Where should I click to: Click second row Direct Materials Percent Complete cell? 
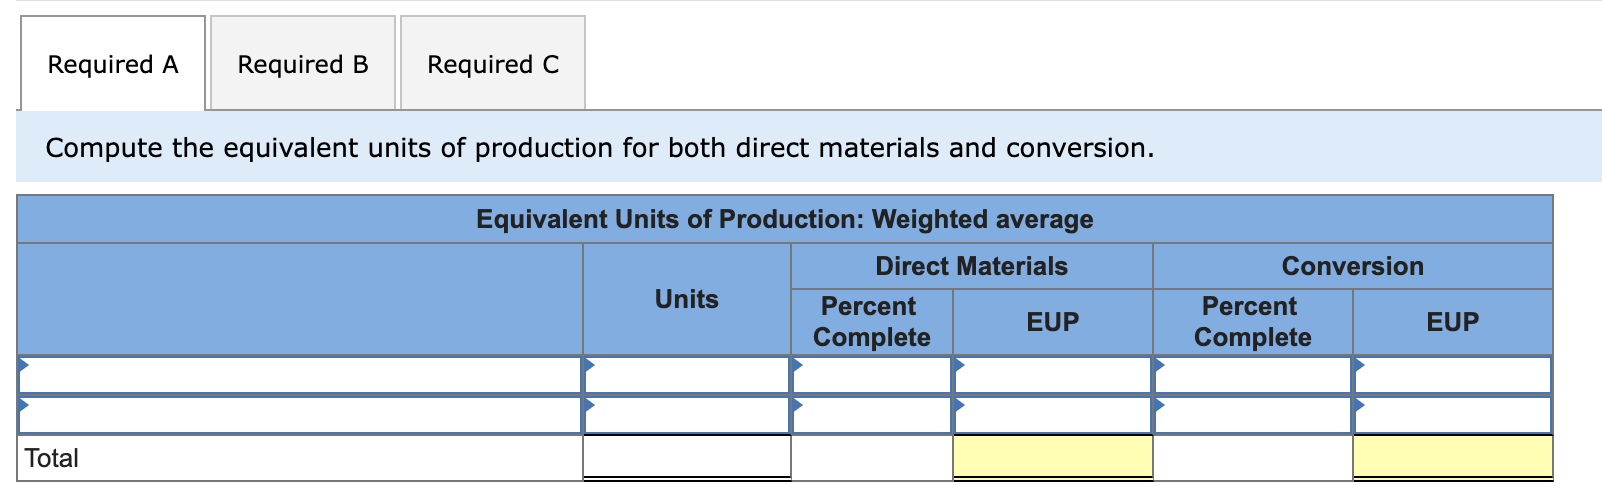[871, 415]
